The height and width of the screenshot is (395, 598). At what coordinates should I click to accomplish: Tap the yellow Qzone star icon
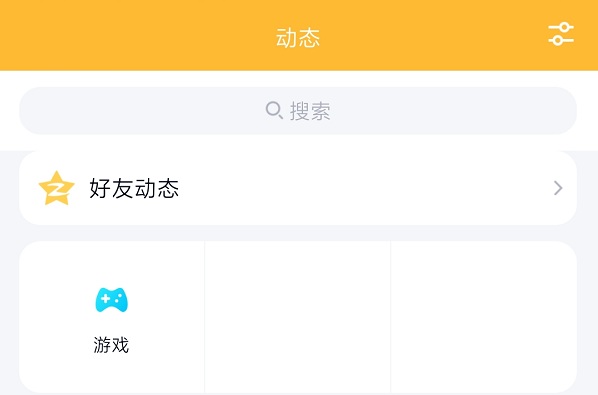56,188
